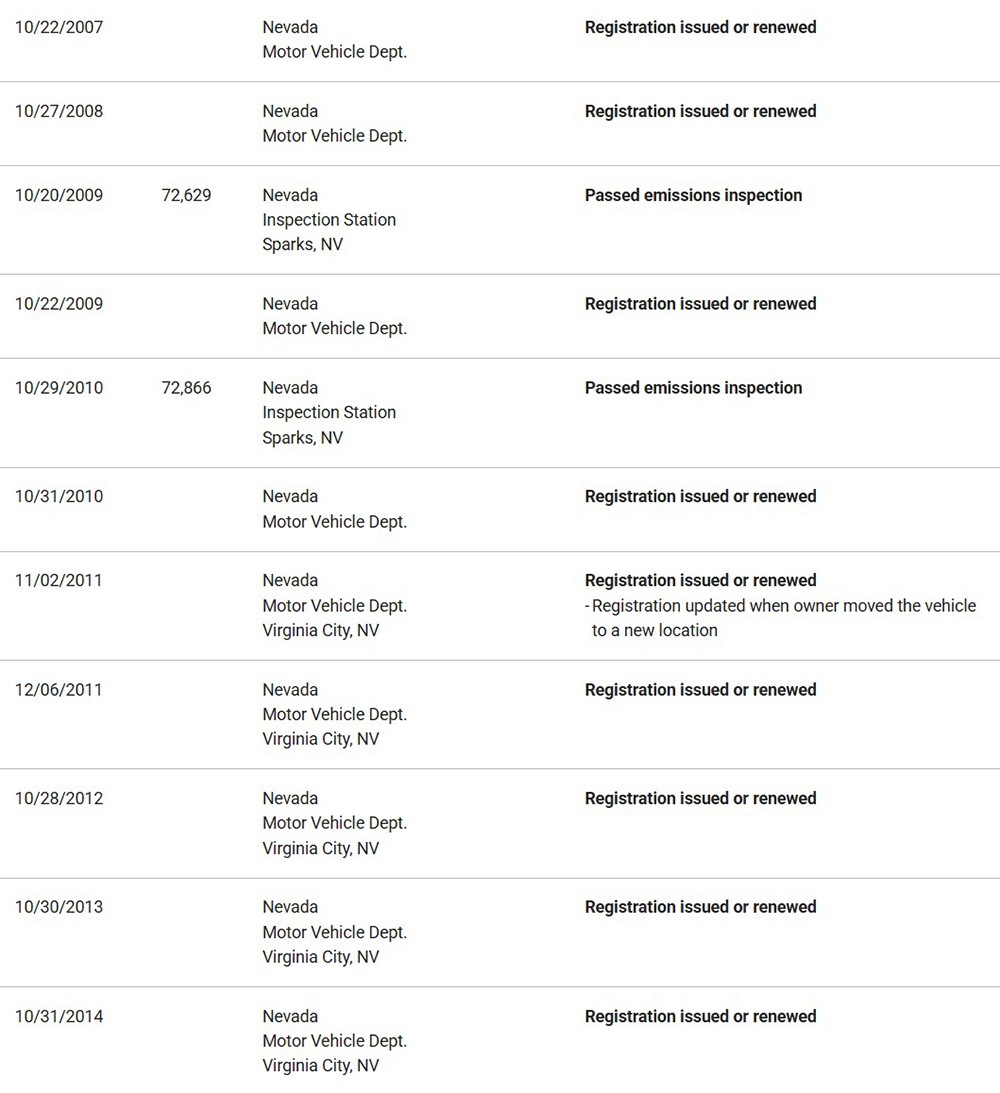The width and height of the screenshot is (1000, 1093).
Task: Click the 72,629 mileage reading
Action: (186, 195)
